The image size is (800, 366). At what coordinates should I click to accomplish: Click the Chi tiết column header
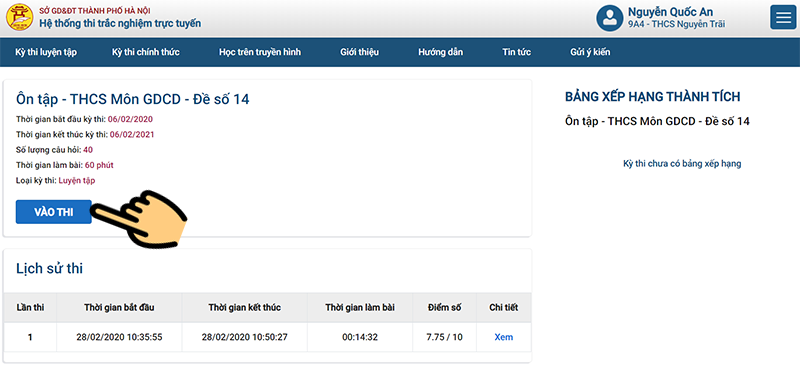(504, 307)
